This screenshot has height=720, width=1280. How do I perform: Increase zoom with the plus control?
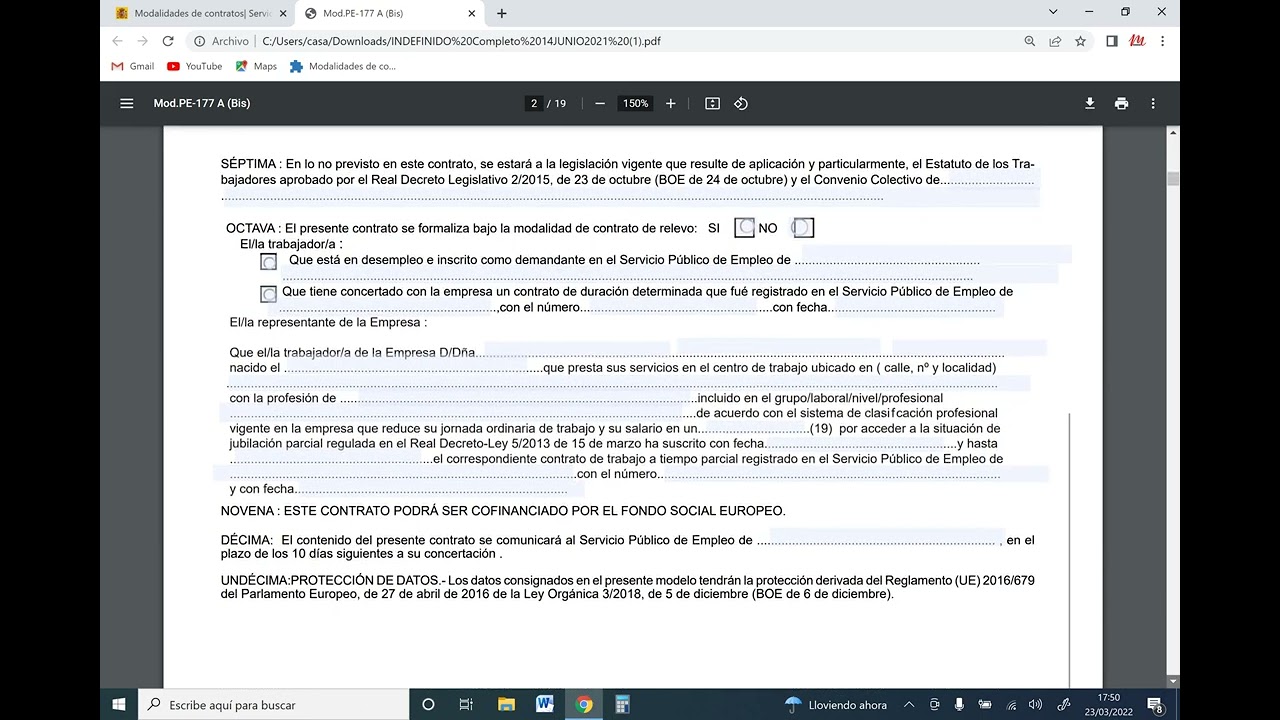click(x=670, y=103)
